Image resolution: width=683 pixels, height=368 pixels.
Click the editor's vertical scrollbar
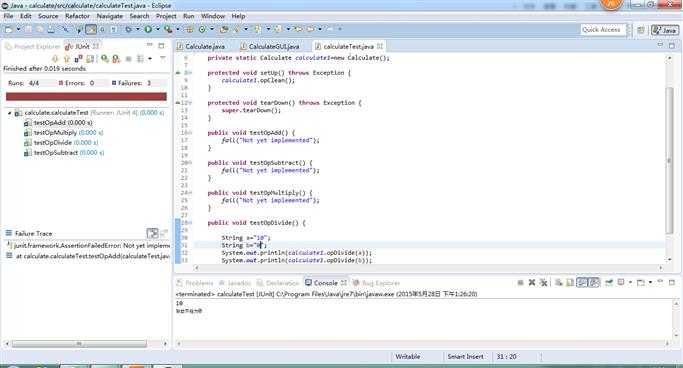[670, 160]
